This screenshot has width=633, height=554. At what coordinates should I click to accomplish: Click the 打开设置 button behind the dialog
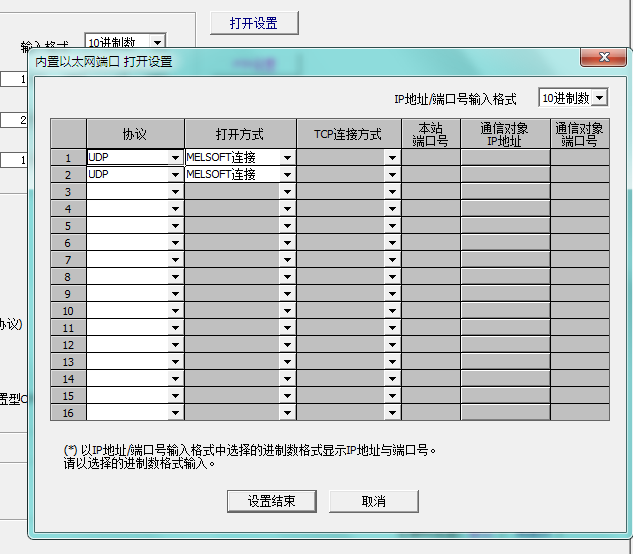tap(254, 23)
